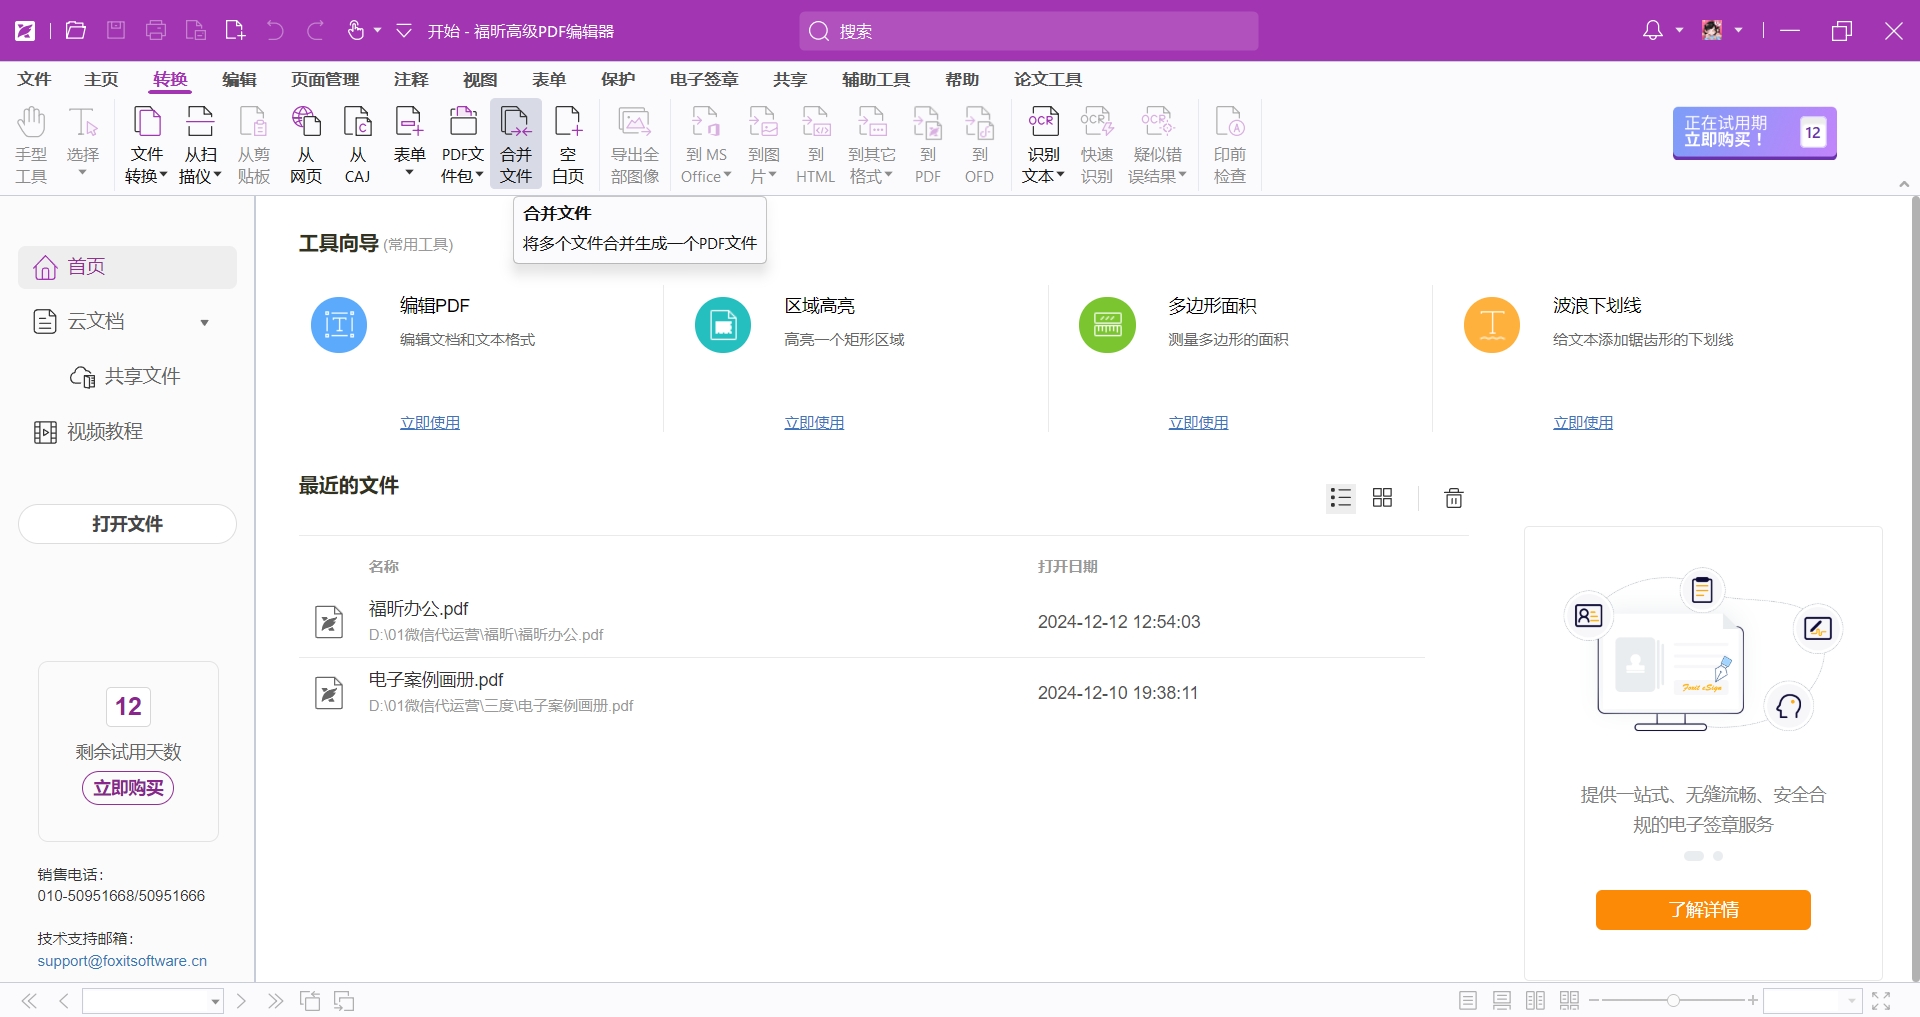
Task: Run the 印前检查 preflight tool
Action: tap(1230, 144)
